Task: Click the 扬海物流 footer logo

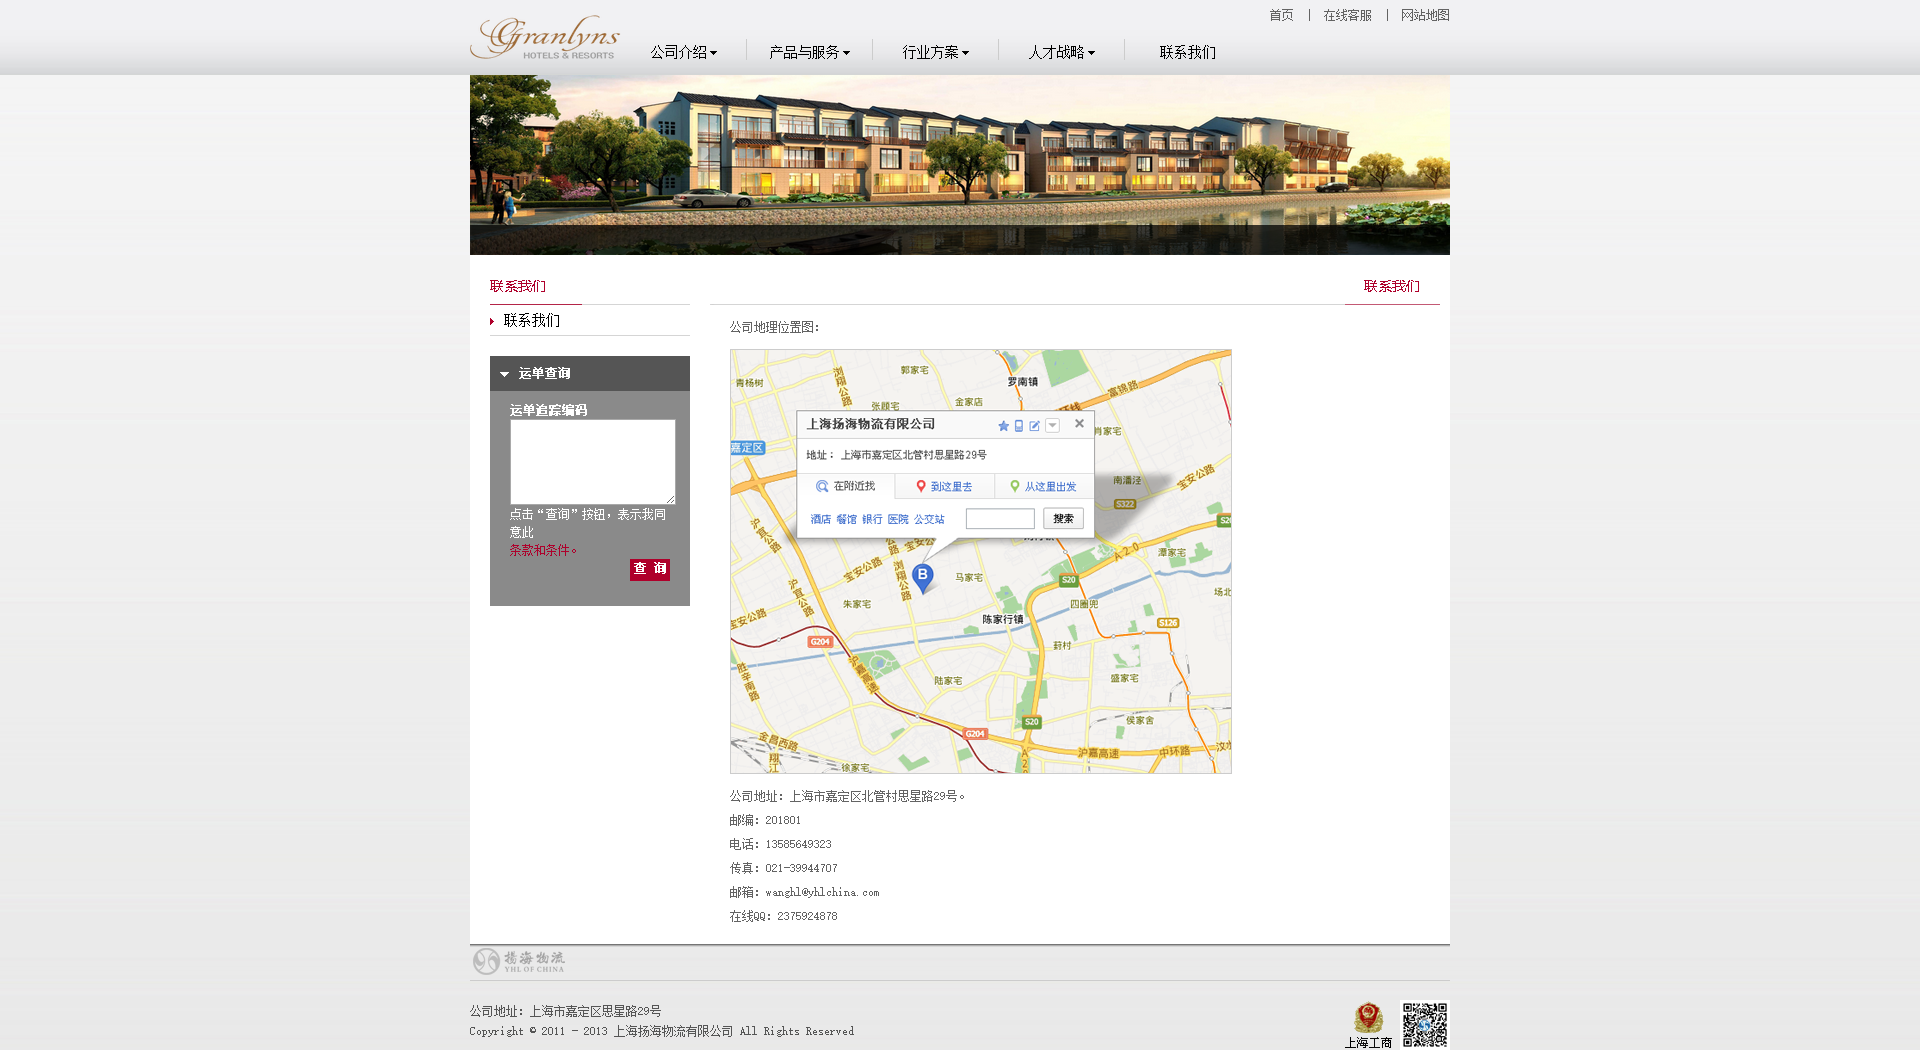Action: click(x=519, y=961)
